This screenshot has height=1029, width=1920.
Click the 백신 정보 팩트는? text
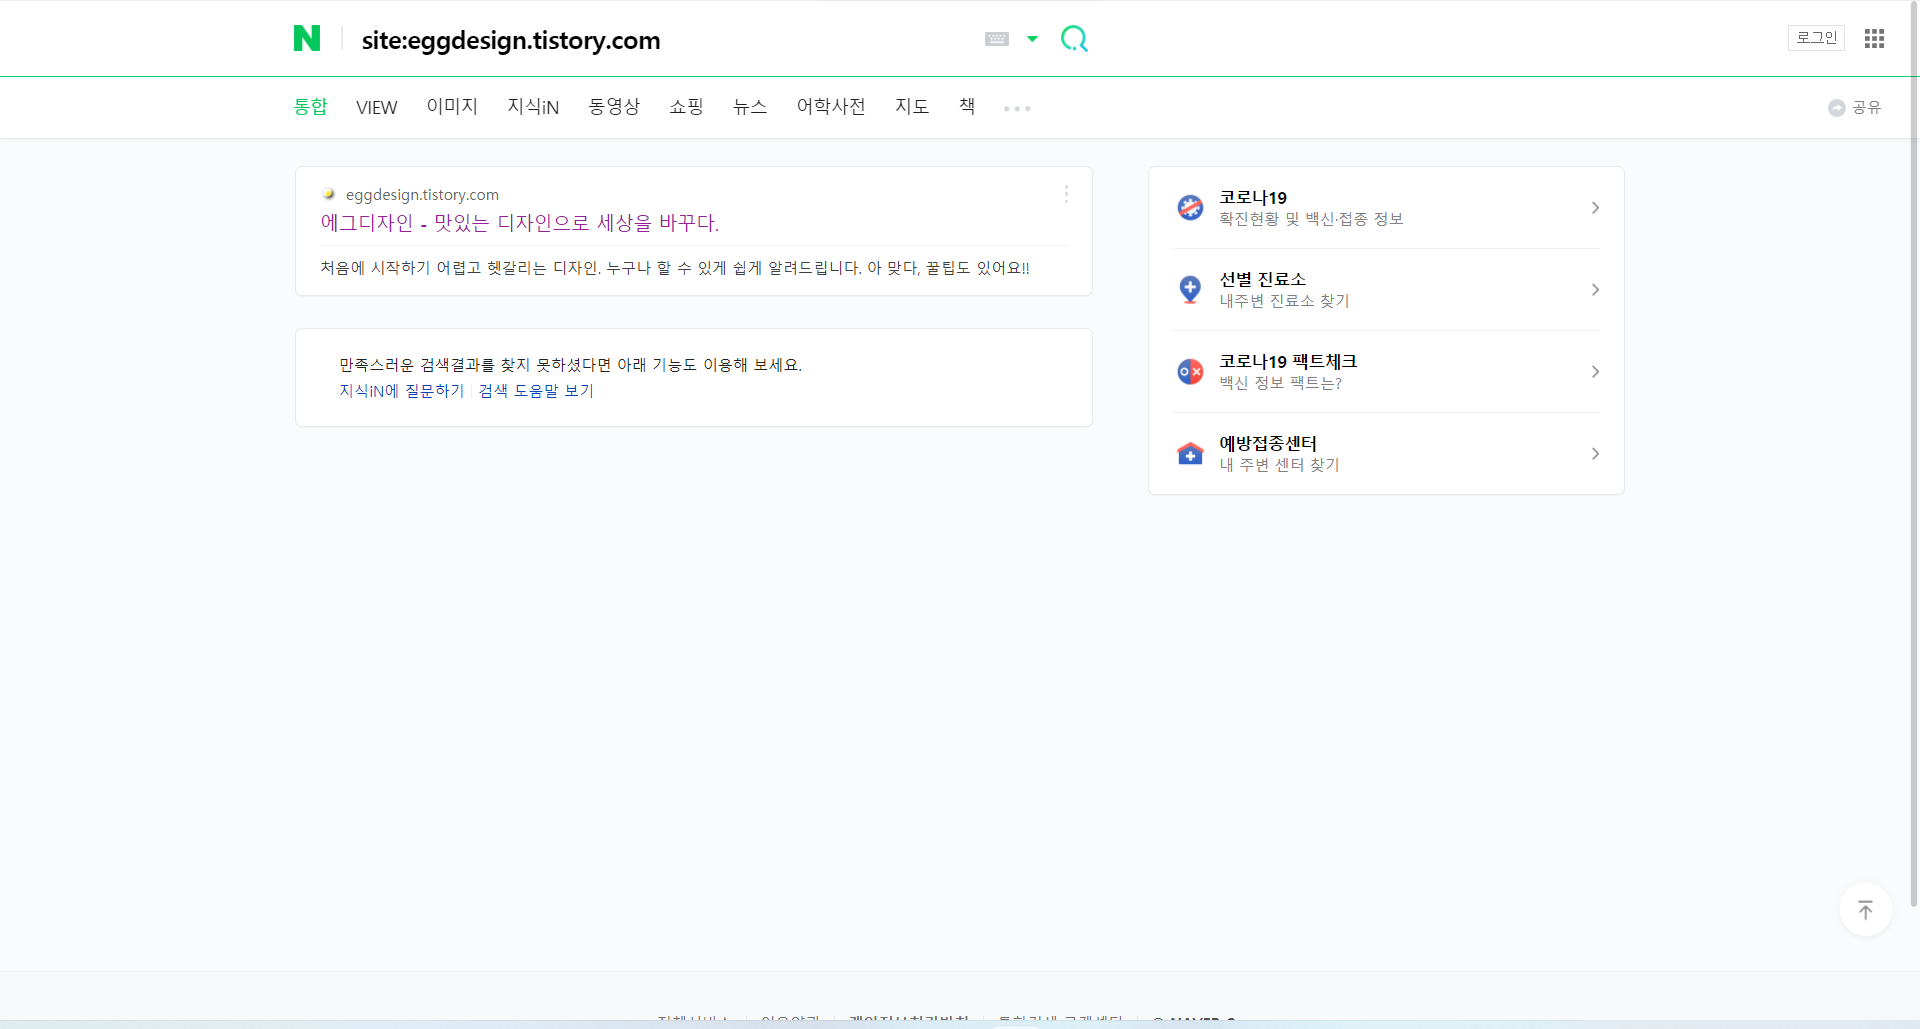[x=1280, y=383]
